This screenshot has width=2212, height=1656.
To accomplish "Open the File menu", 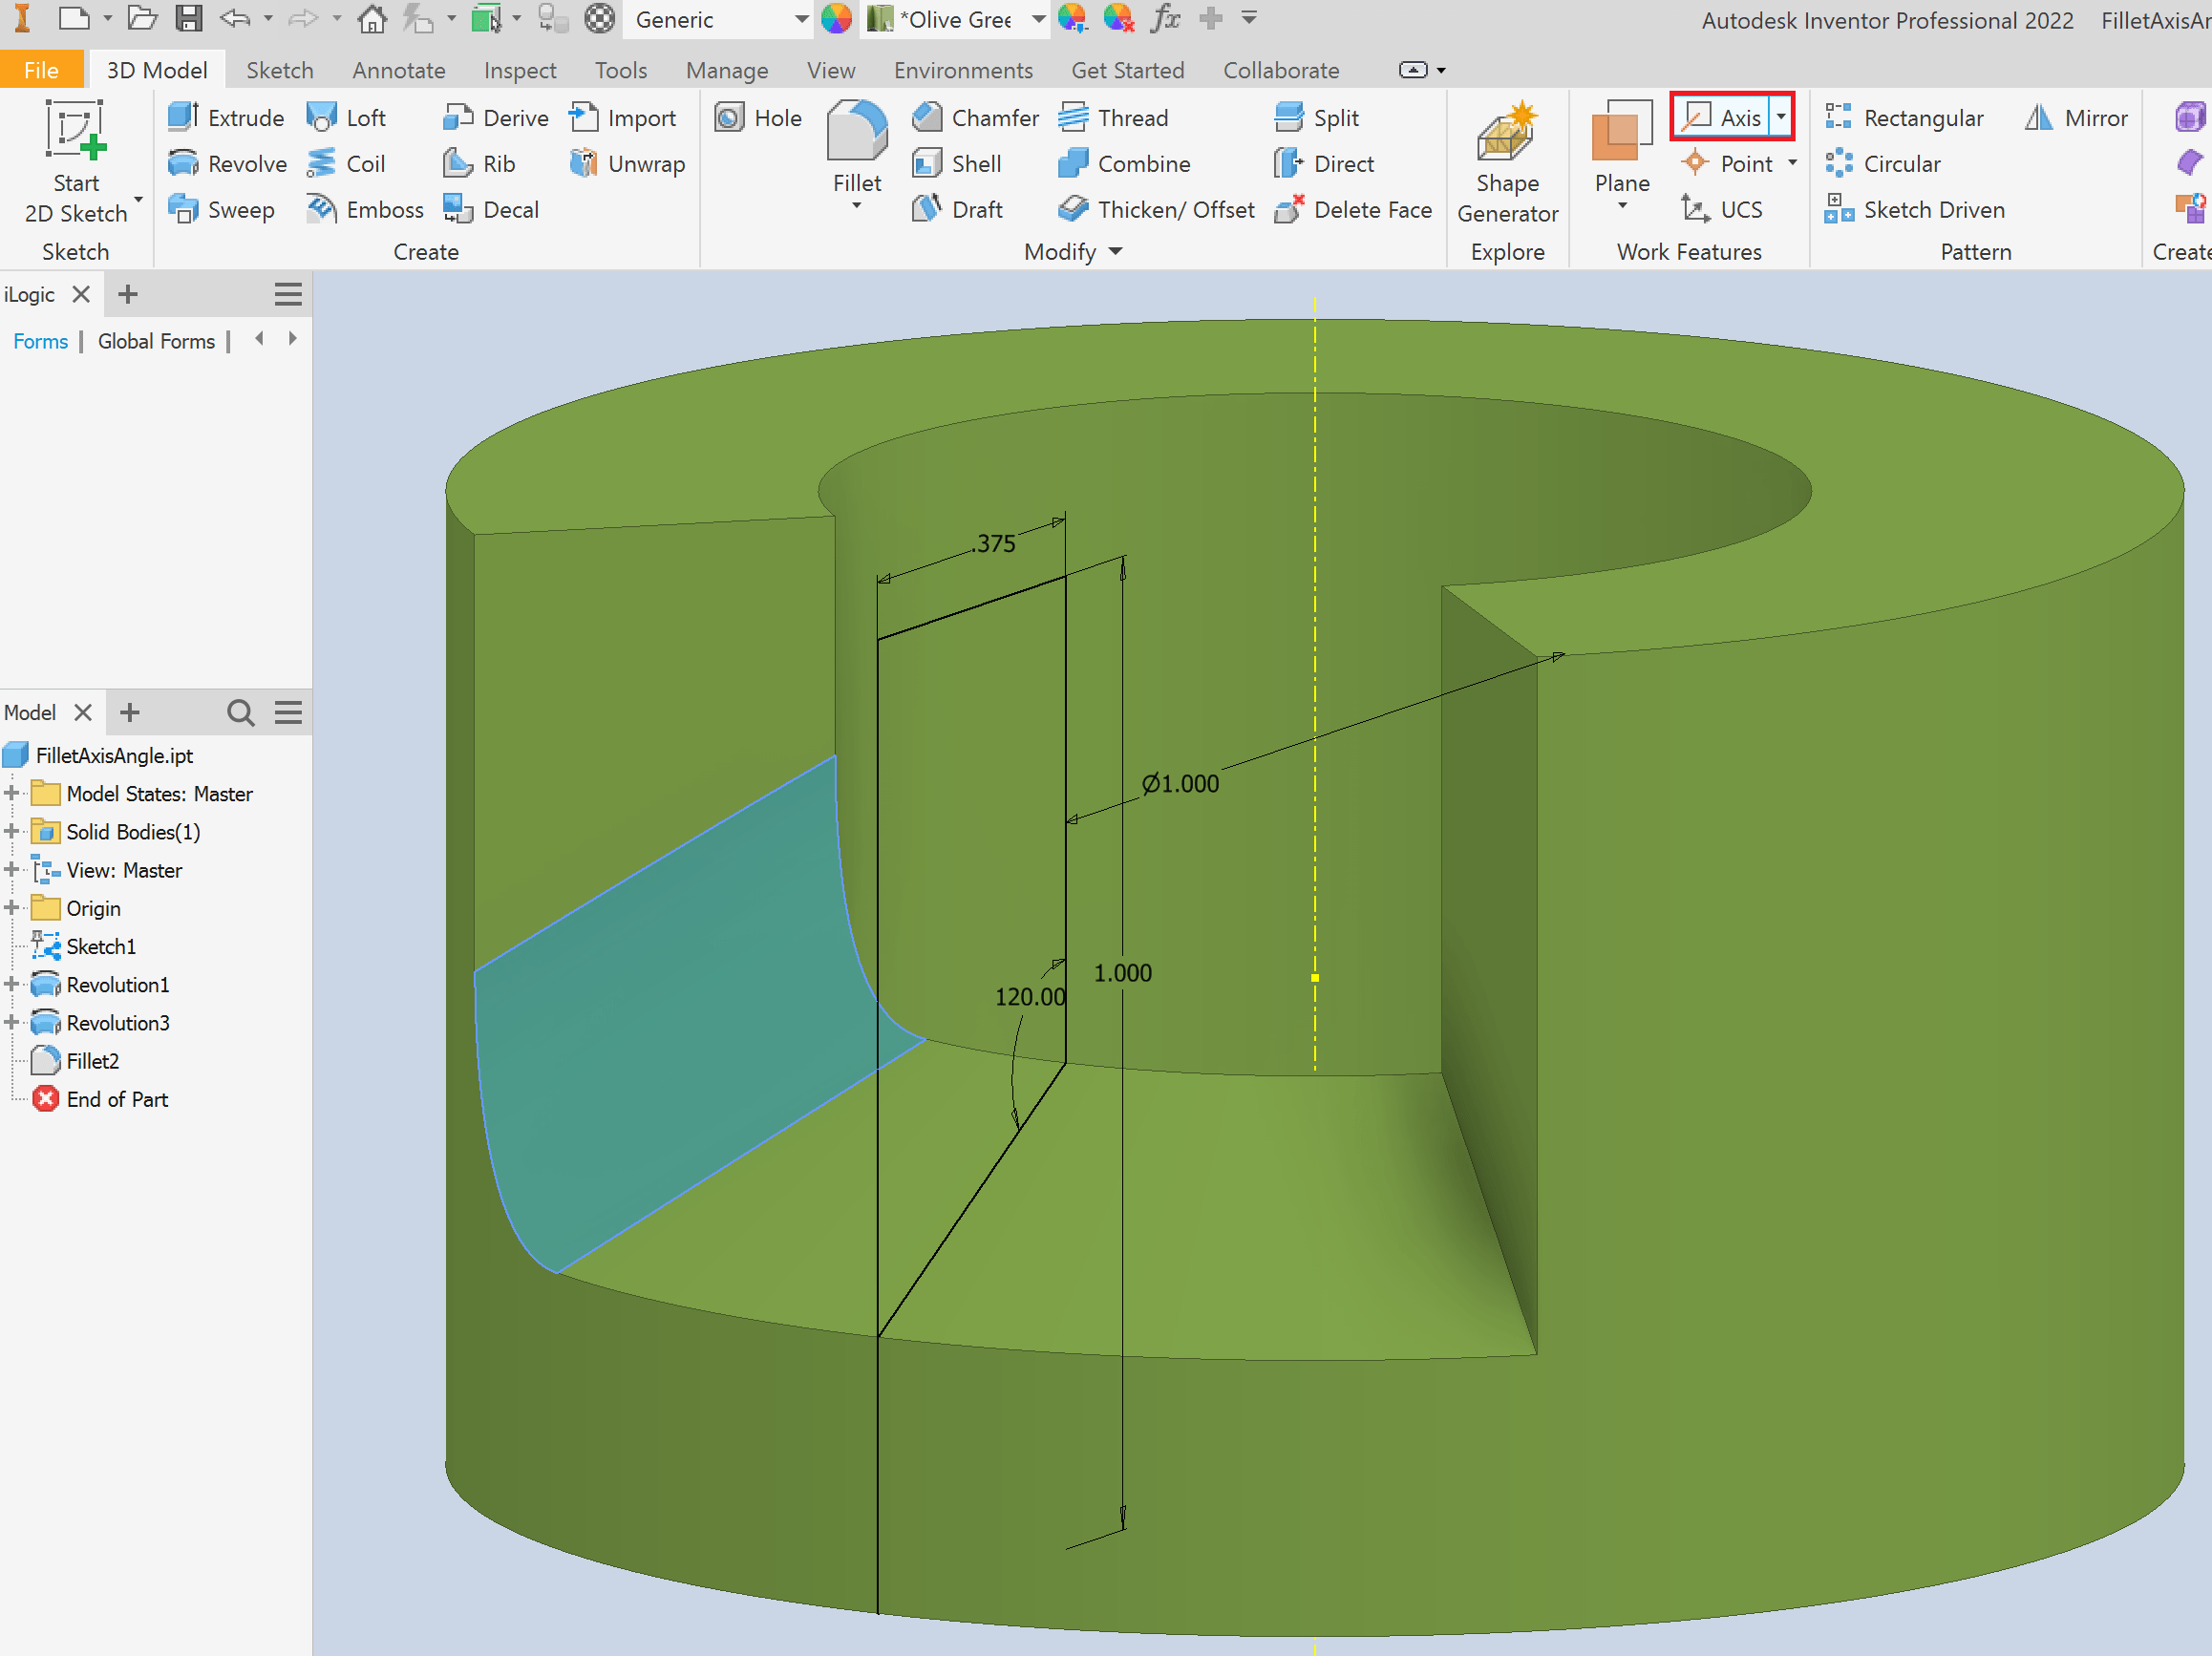I will (41, 70).
